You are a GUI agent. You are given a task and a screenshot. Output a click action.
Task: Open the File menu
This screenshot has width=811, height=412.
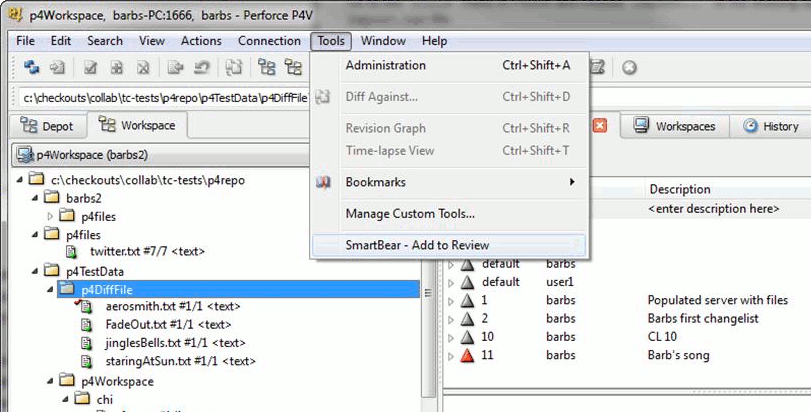(25, 41)
